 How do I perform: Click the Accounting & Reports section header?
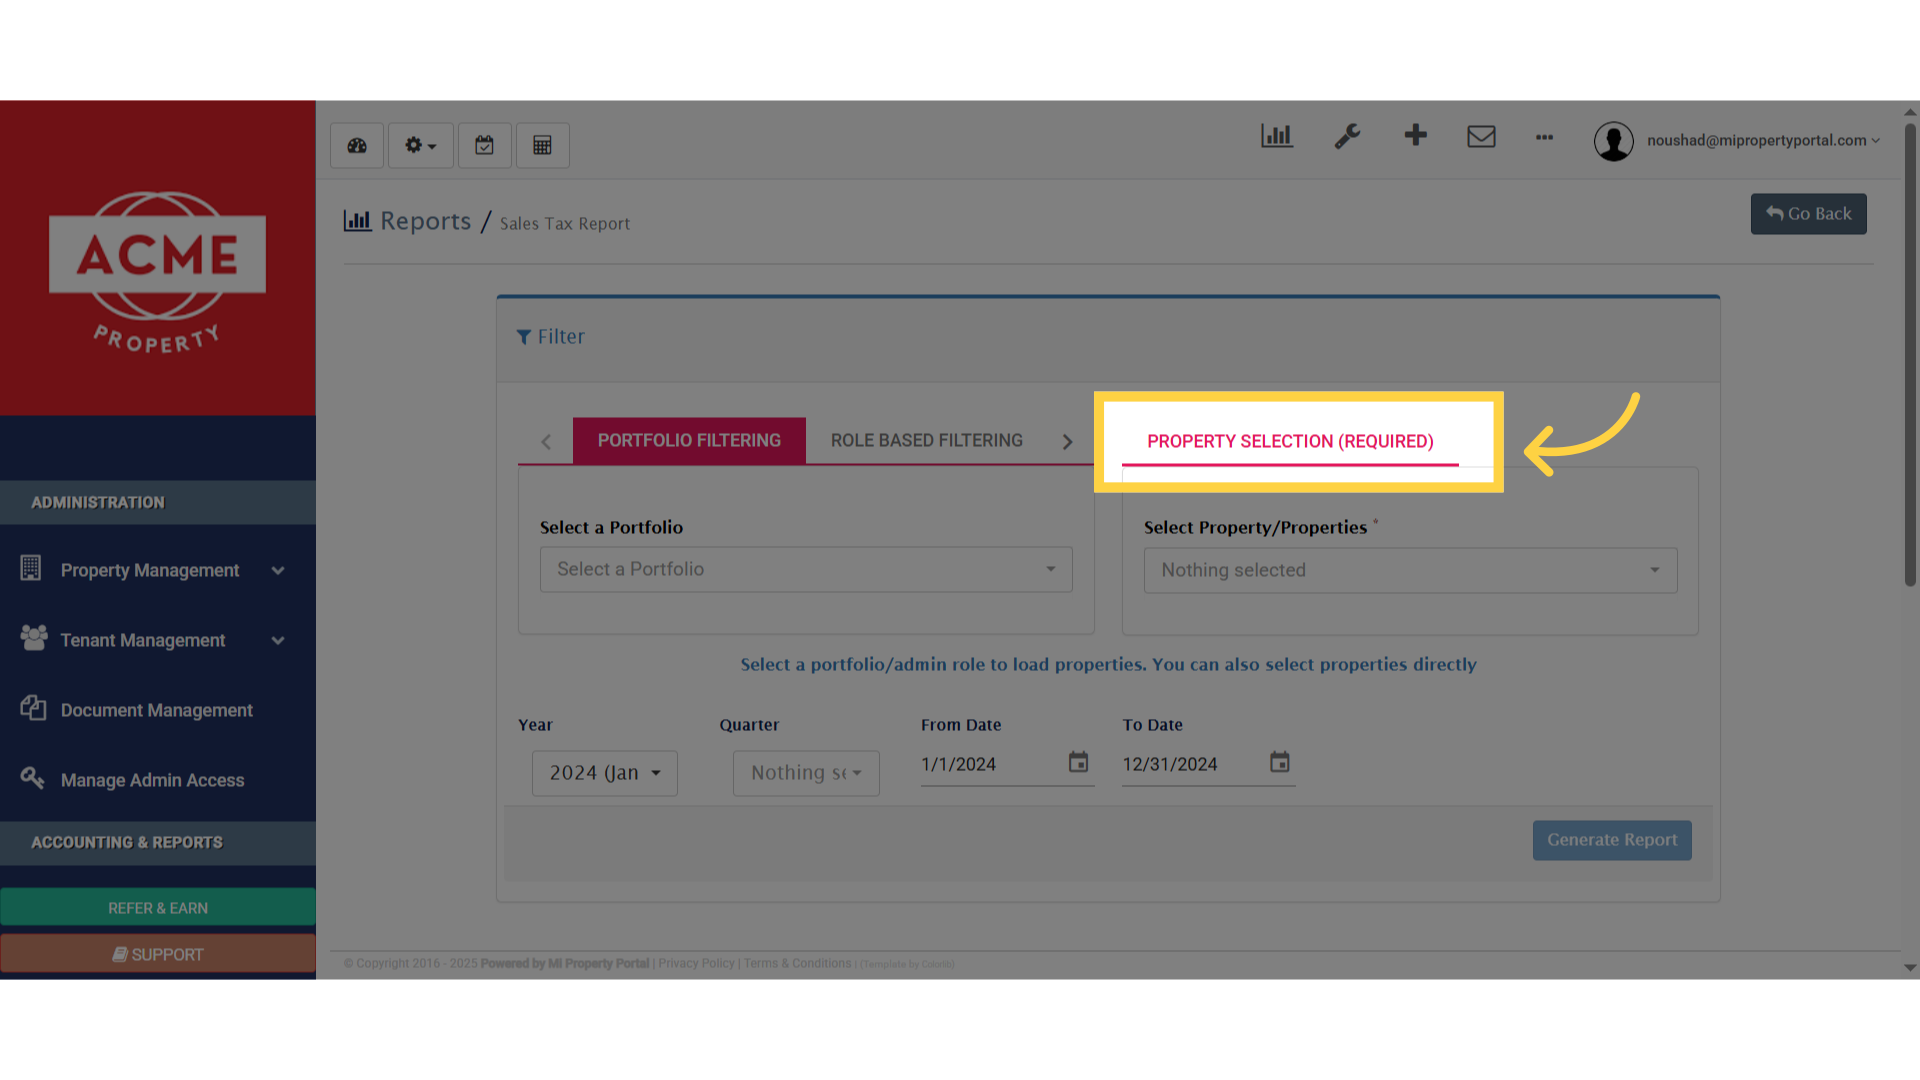[x=158, y=843]
